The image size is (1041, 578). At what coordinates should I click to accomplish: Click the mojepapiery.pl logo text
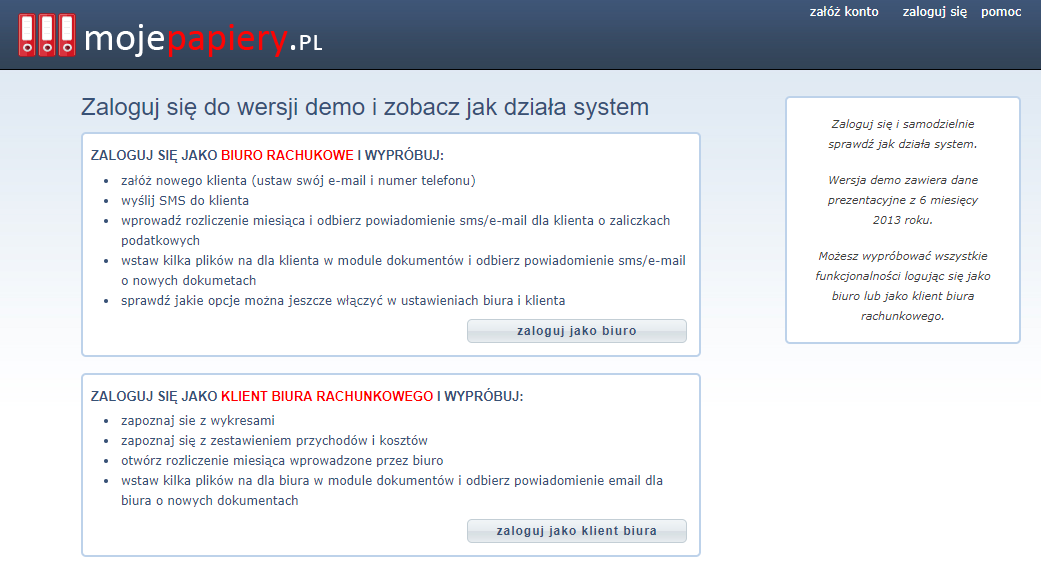[203, 40]
